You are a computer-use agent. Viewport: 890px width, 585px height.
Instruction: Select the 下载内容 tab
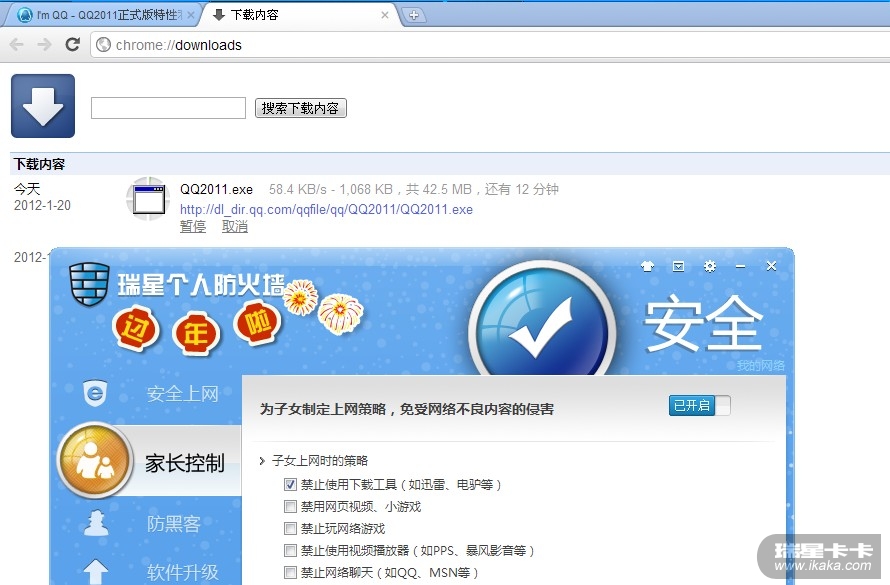click(x=301, y=15)
